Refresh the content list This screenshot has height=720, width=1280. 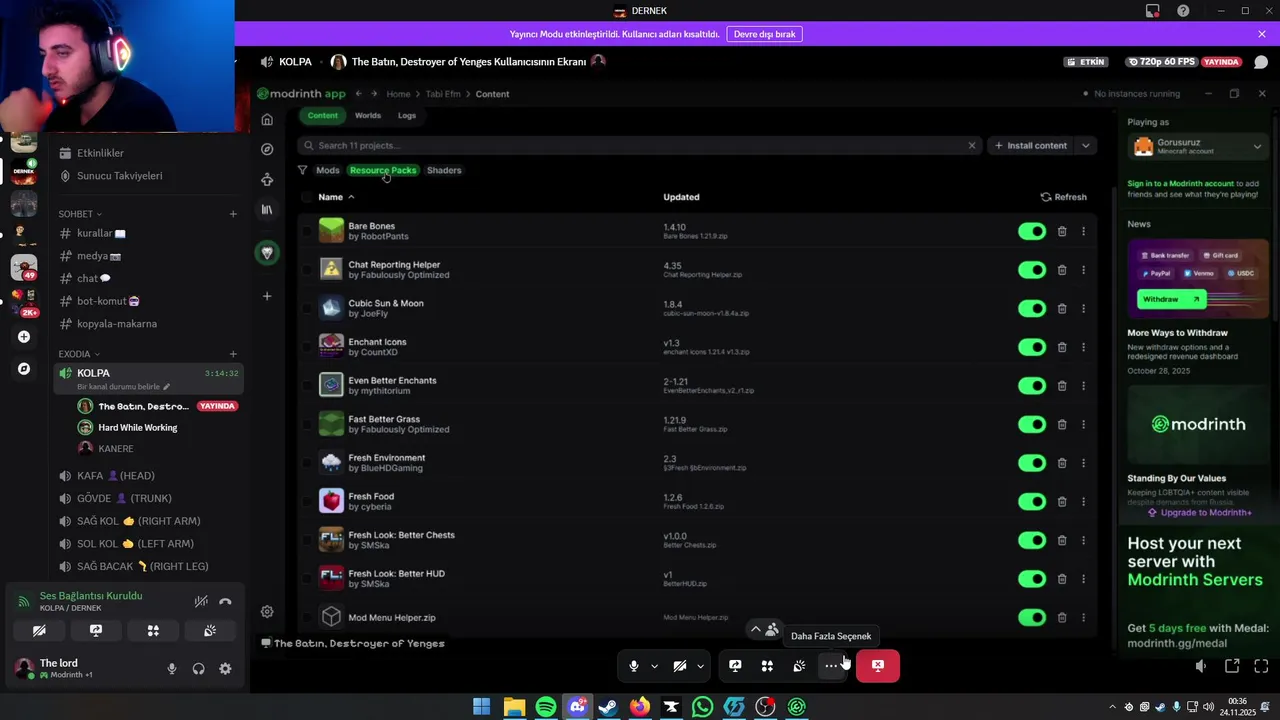tap(1064, 197)
